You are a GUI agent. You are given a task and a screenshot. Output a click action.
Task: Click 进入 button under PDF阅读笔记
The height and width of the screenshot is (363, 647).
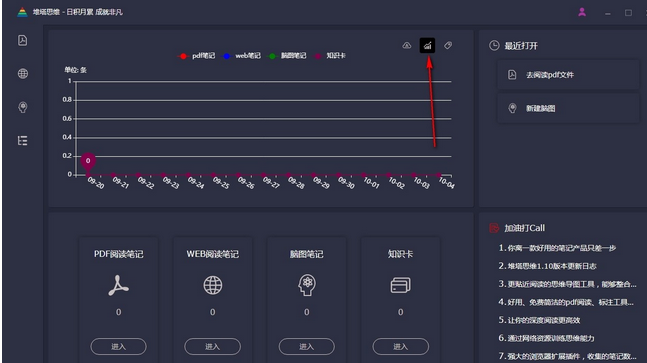click(118, 346)
